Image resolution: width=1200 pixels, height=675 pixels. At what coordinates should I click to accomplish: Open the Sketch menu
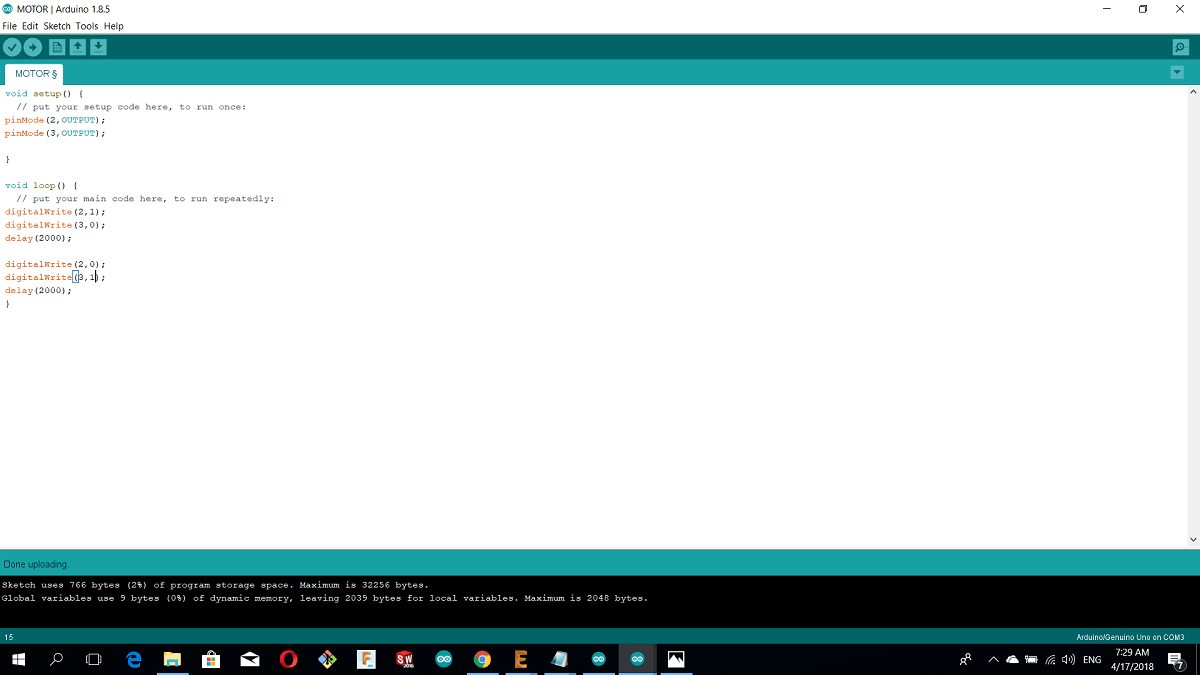coord(57,26)
